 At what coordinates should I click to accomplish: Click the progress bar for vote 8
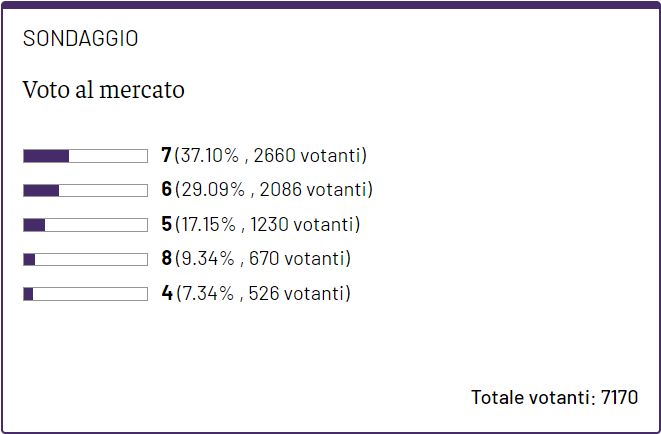[x=86, y=260]
